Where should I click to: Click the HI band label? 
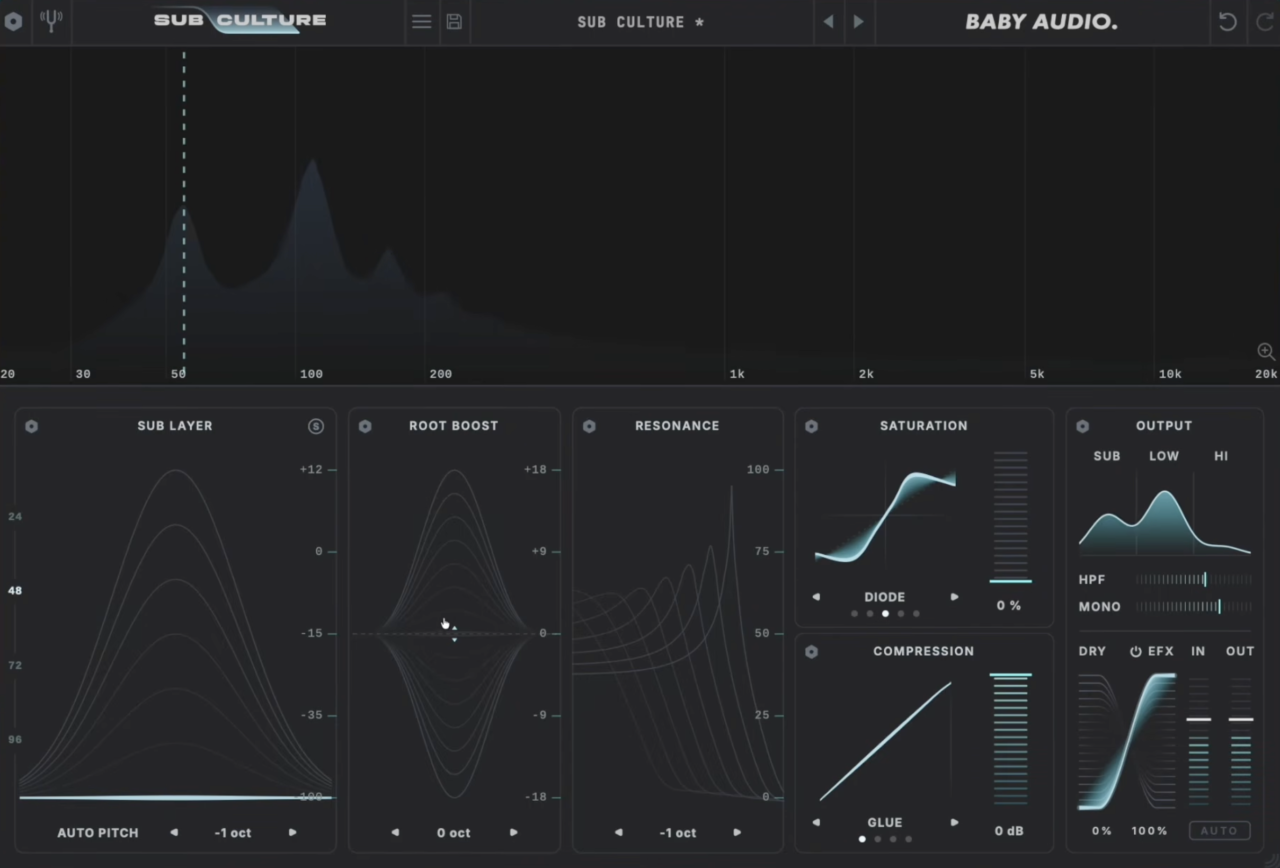1221,456
